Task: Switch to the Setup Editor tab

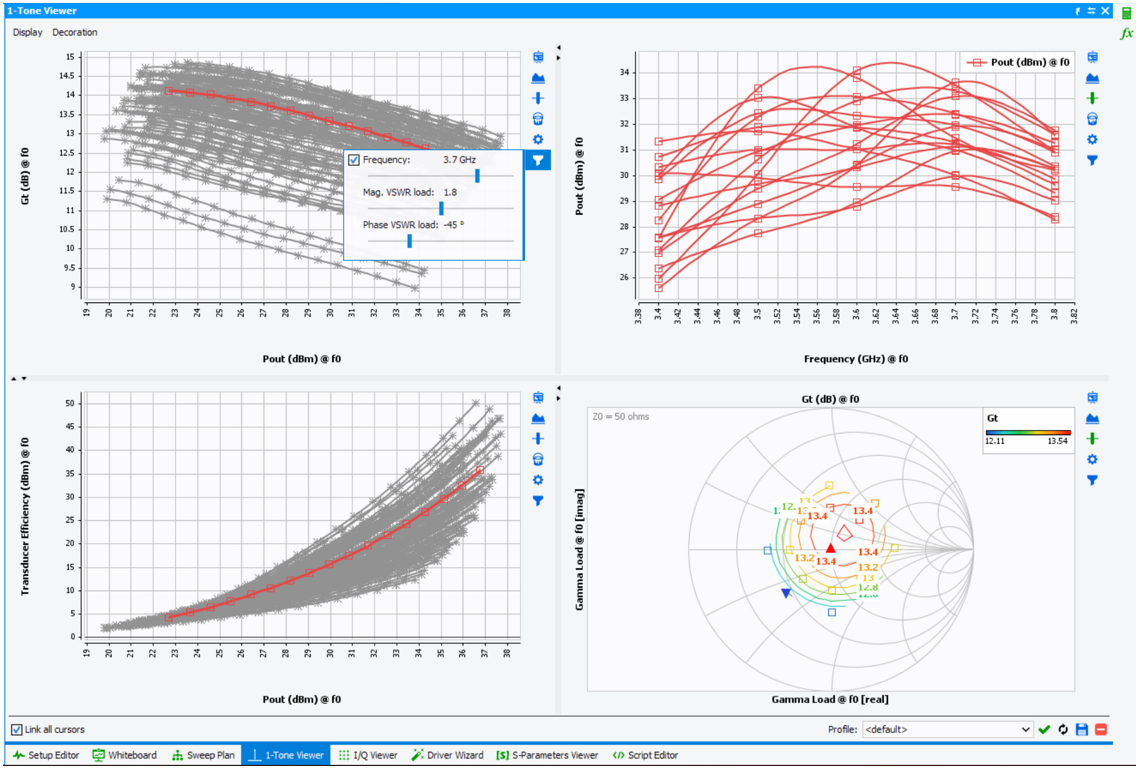Action: pos(46,755)
